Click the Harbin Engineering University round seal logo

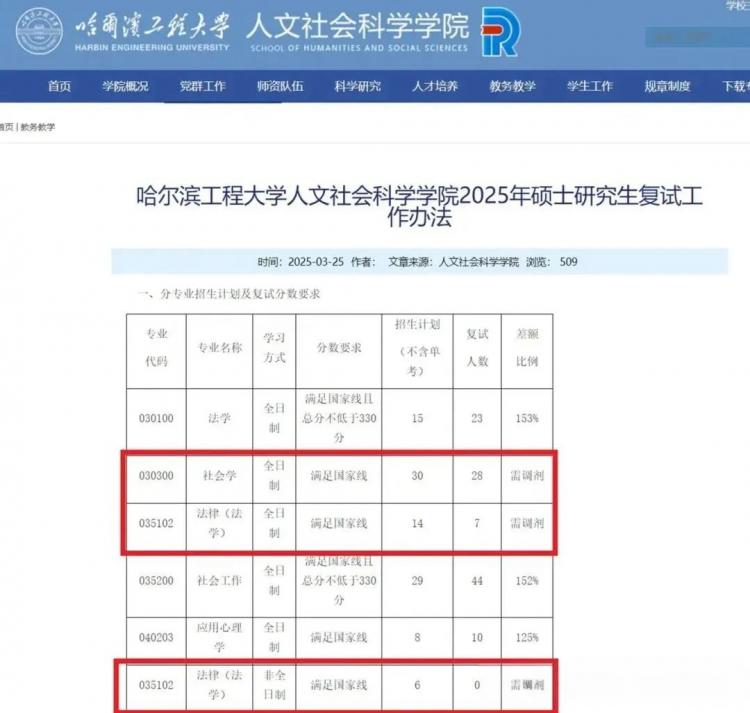point(39,31)
